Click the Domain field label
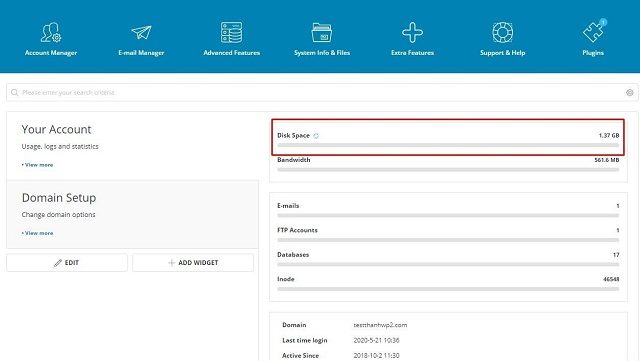640x361 pixels. click(294, 325)
